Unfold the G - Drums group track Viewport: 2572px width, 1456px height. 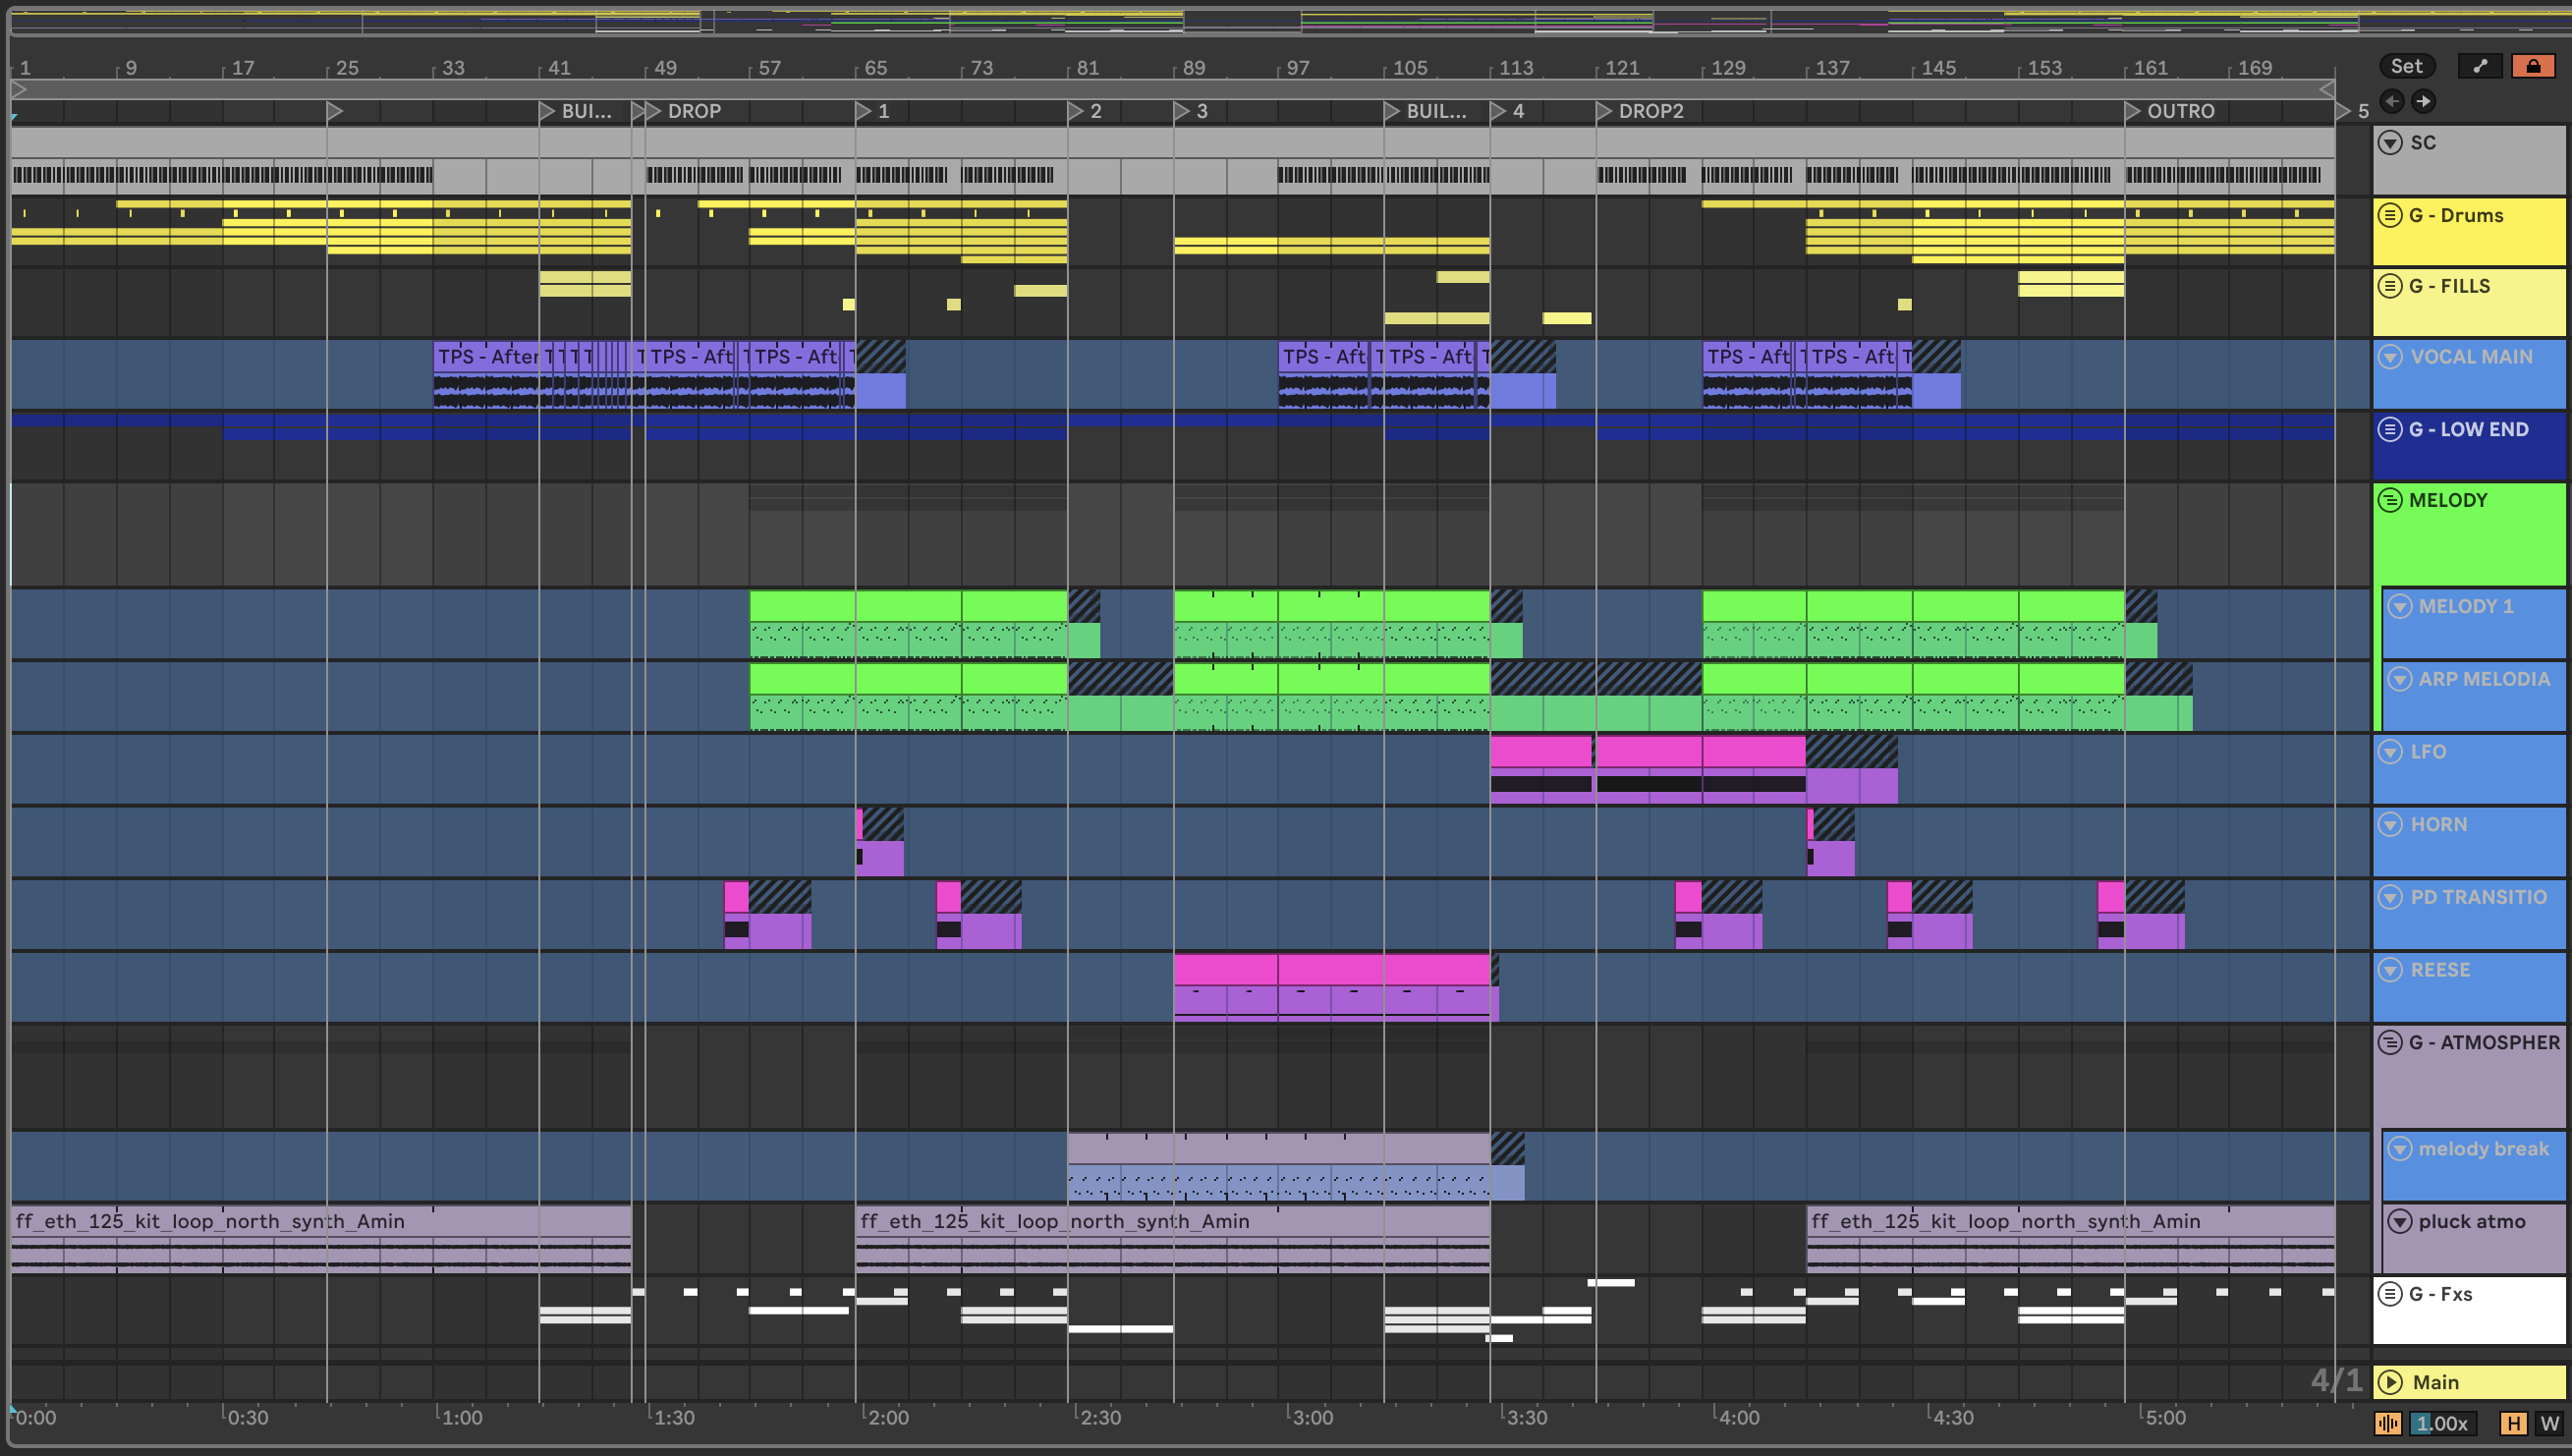2390,215
